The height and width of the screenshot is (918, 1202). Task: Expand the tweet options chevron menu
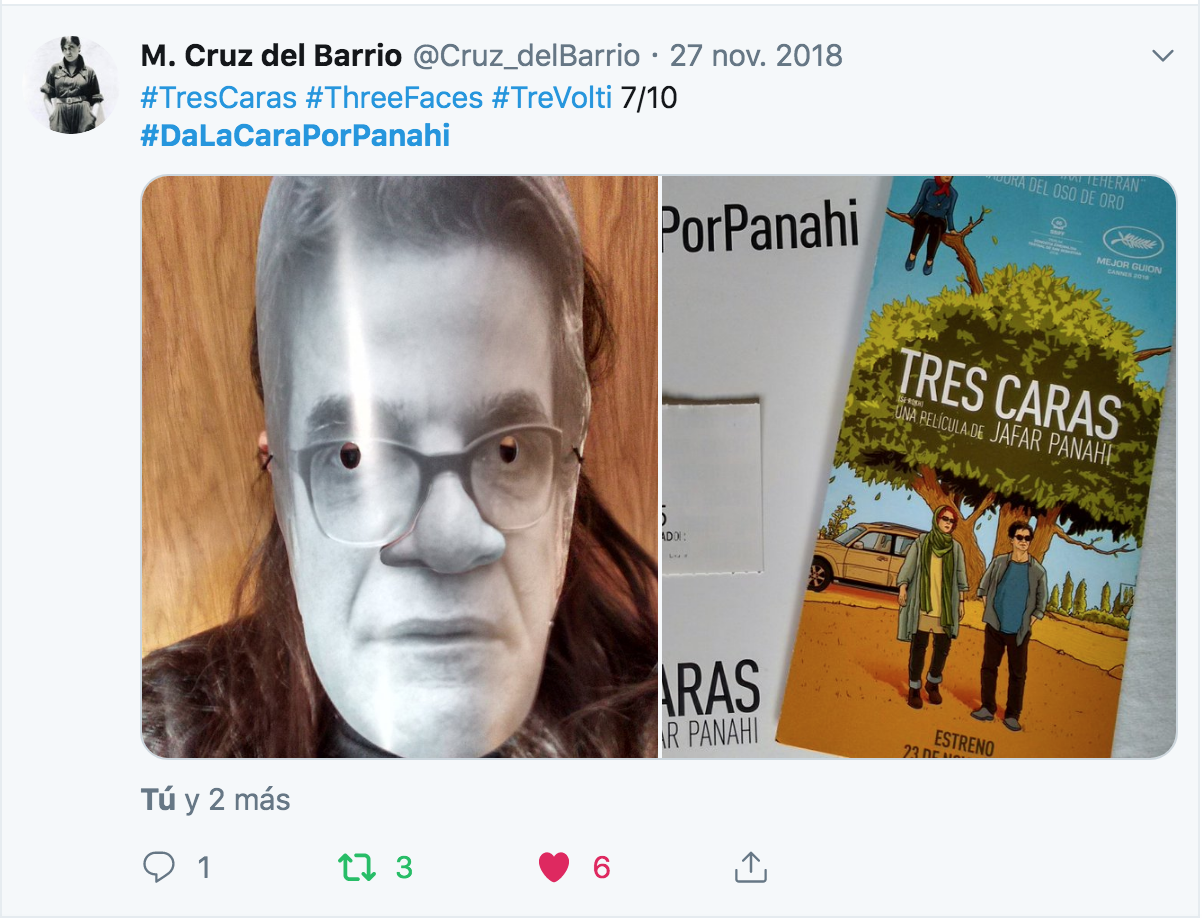[1162, 56]
